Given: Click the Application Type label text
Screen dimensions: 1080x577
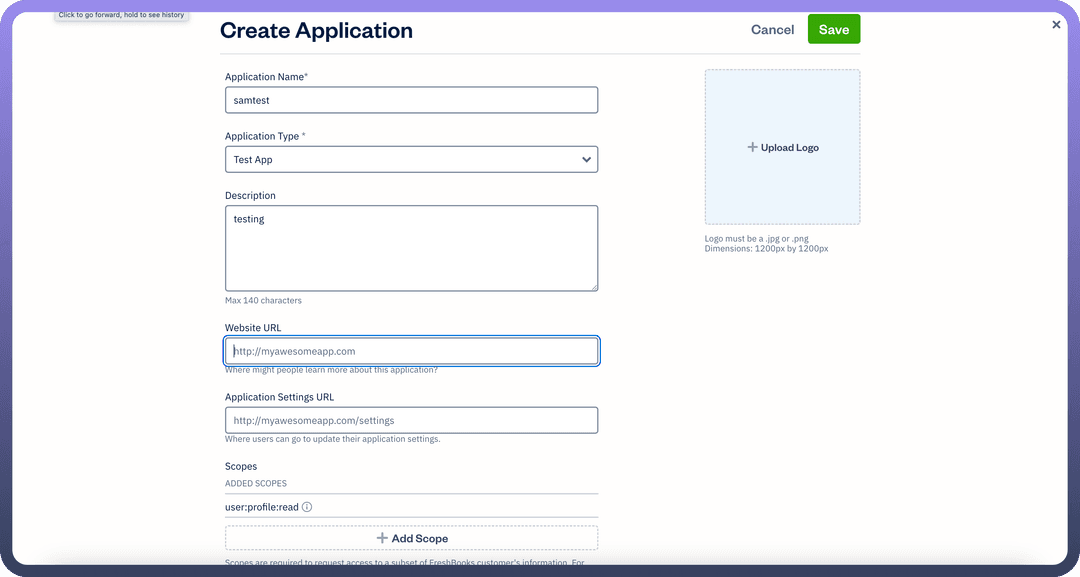Looking at the screenshot, I should tap(262, 136).
